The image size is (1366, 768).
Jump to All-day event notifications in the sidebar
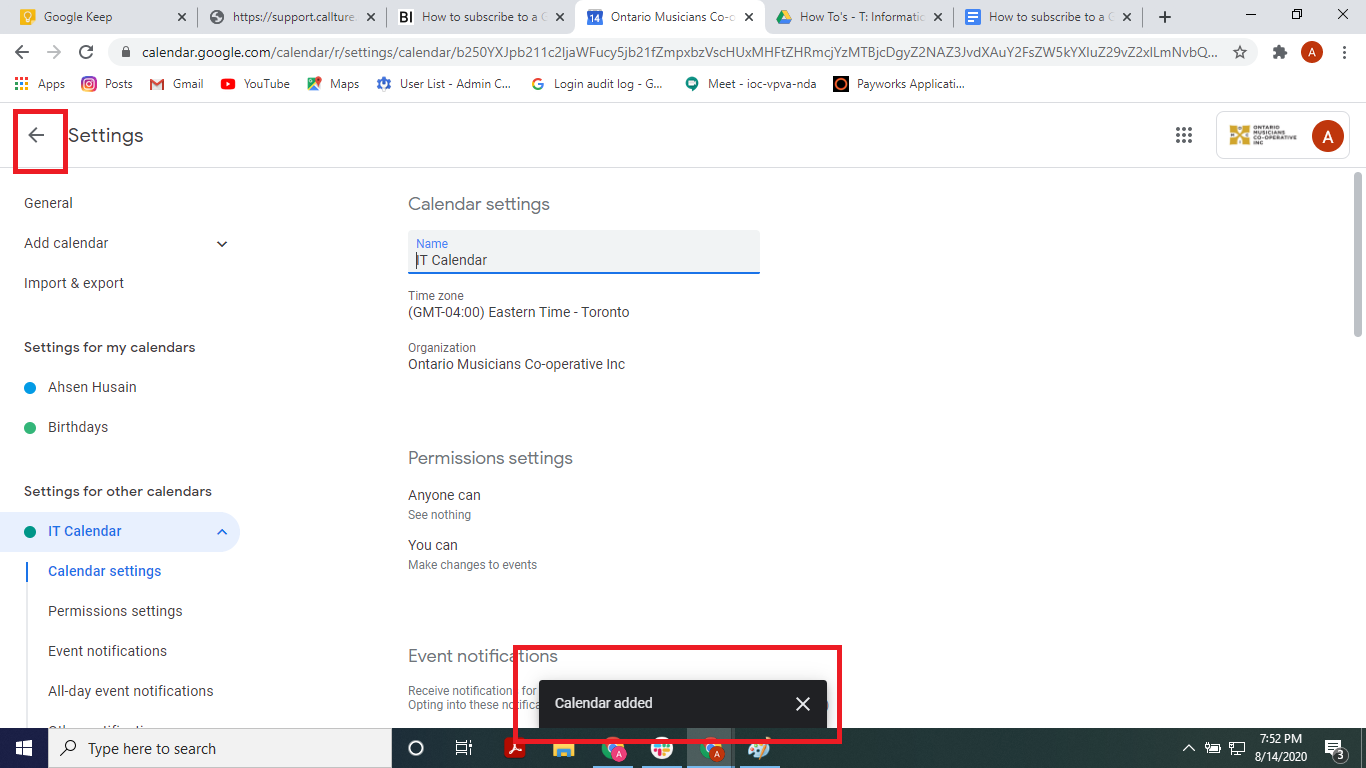(130, 691)
